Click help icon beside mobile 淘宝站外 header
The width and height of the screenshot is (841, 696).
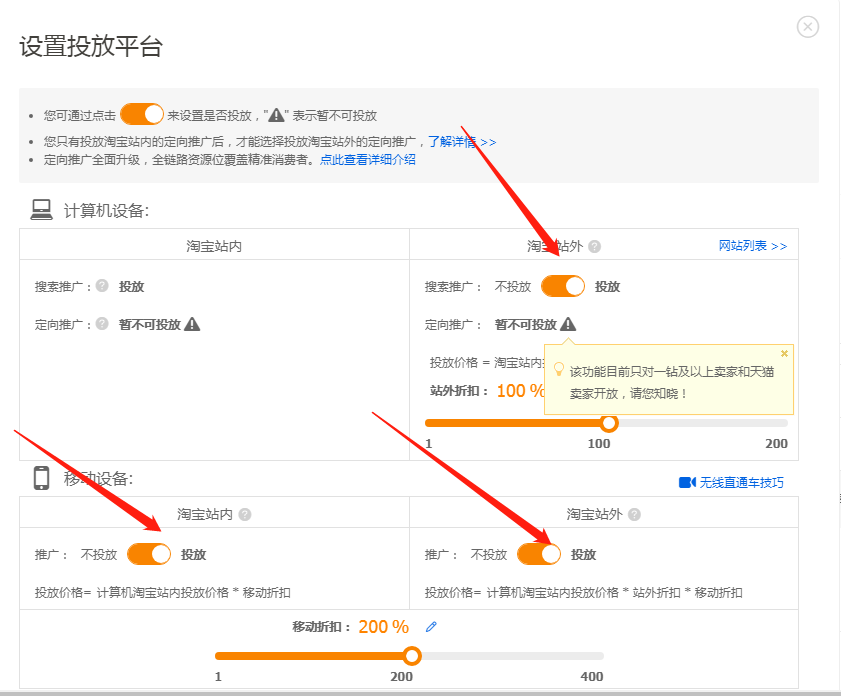[x=635, y=514]
